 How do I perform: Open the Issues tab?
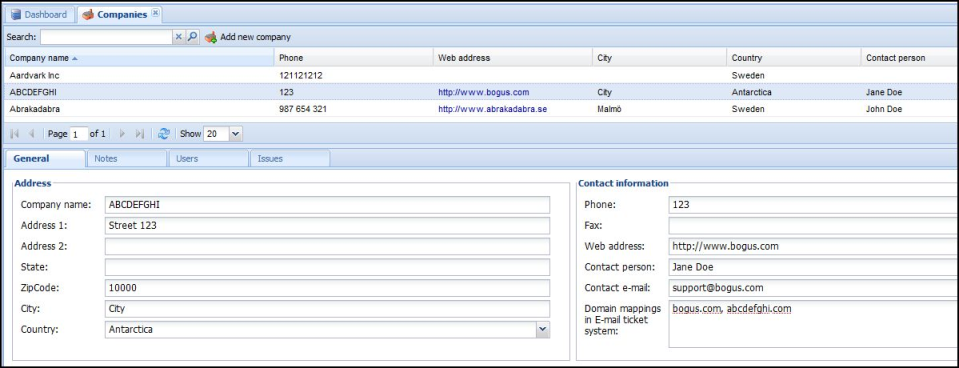pyautogui.click(x=290, y=158)
